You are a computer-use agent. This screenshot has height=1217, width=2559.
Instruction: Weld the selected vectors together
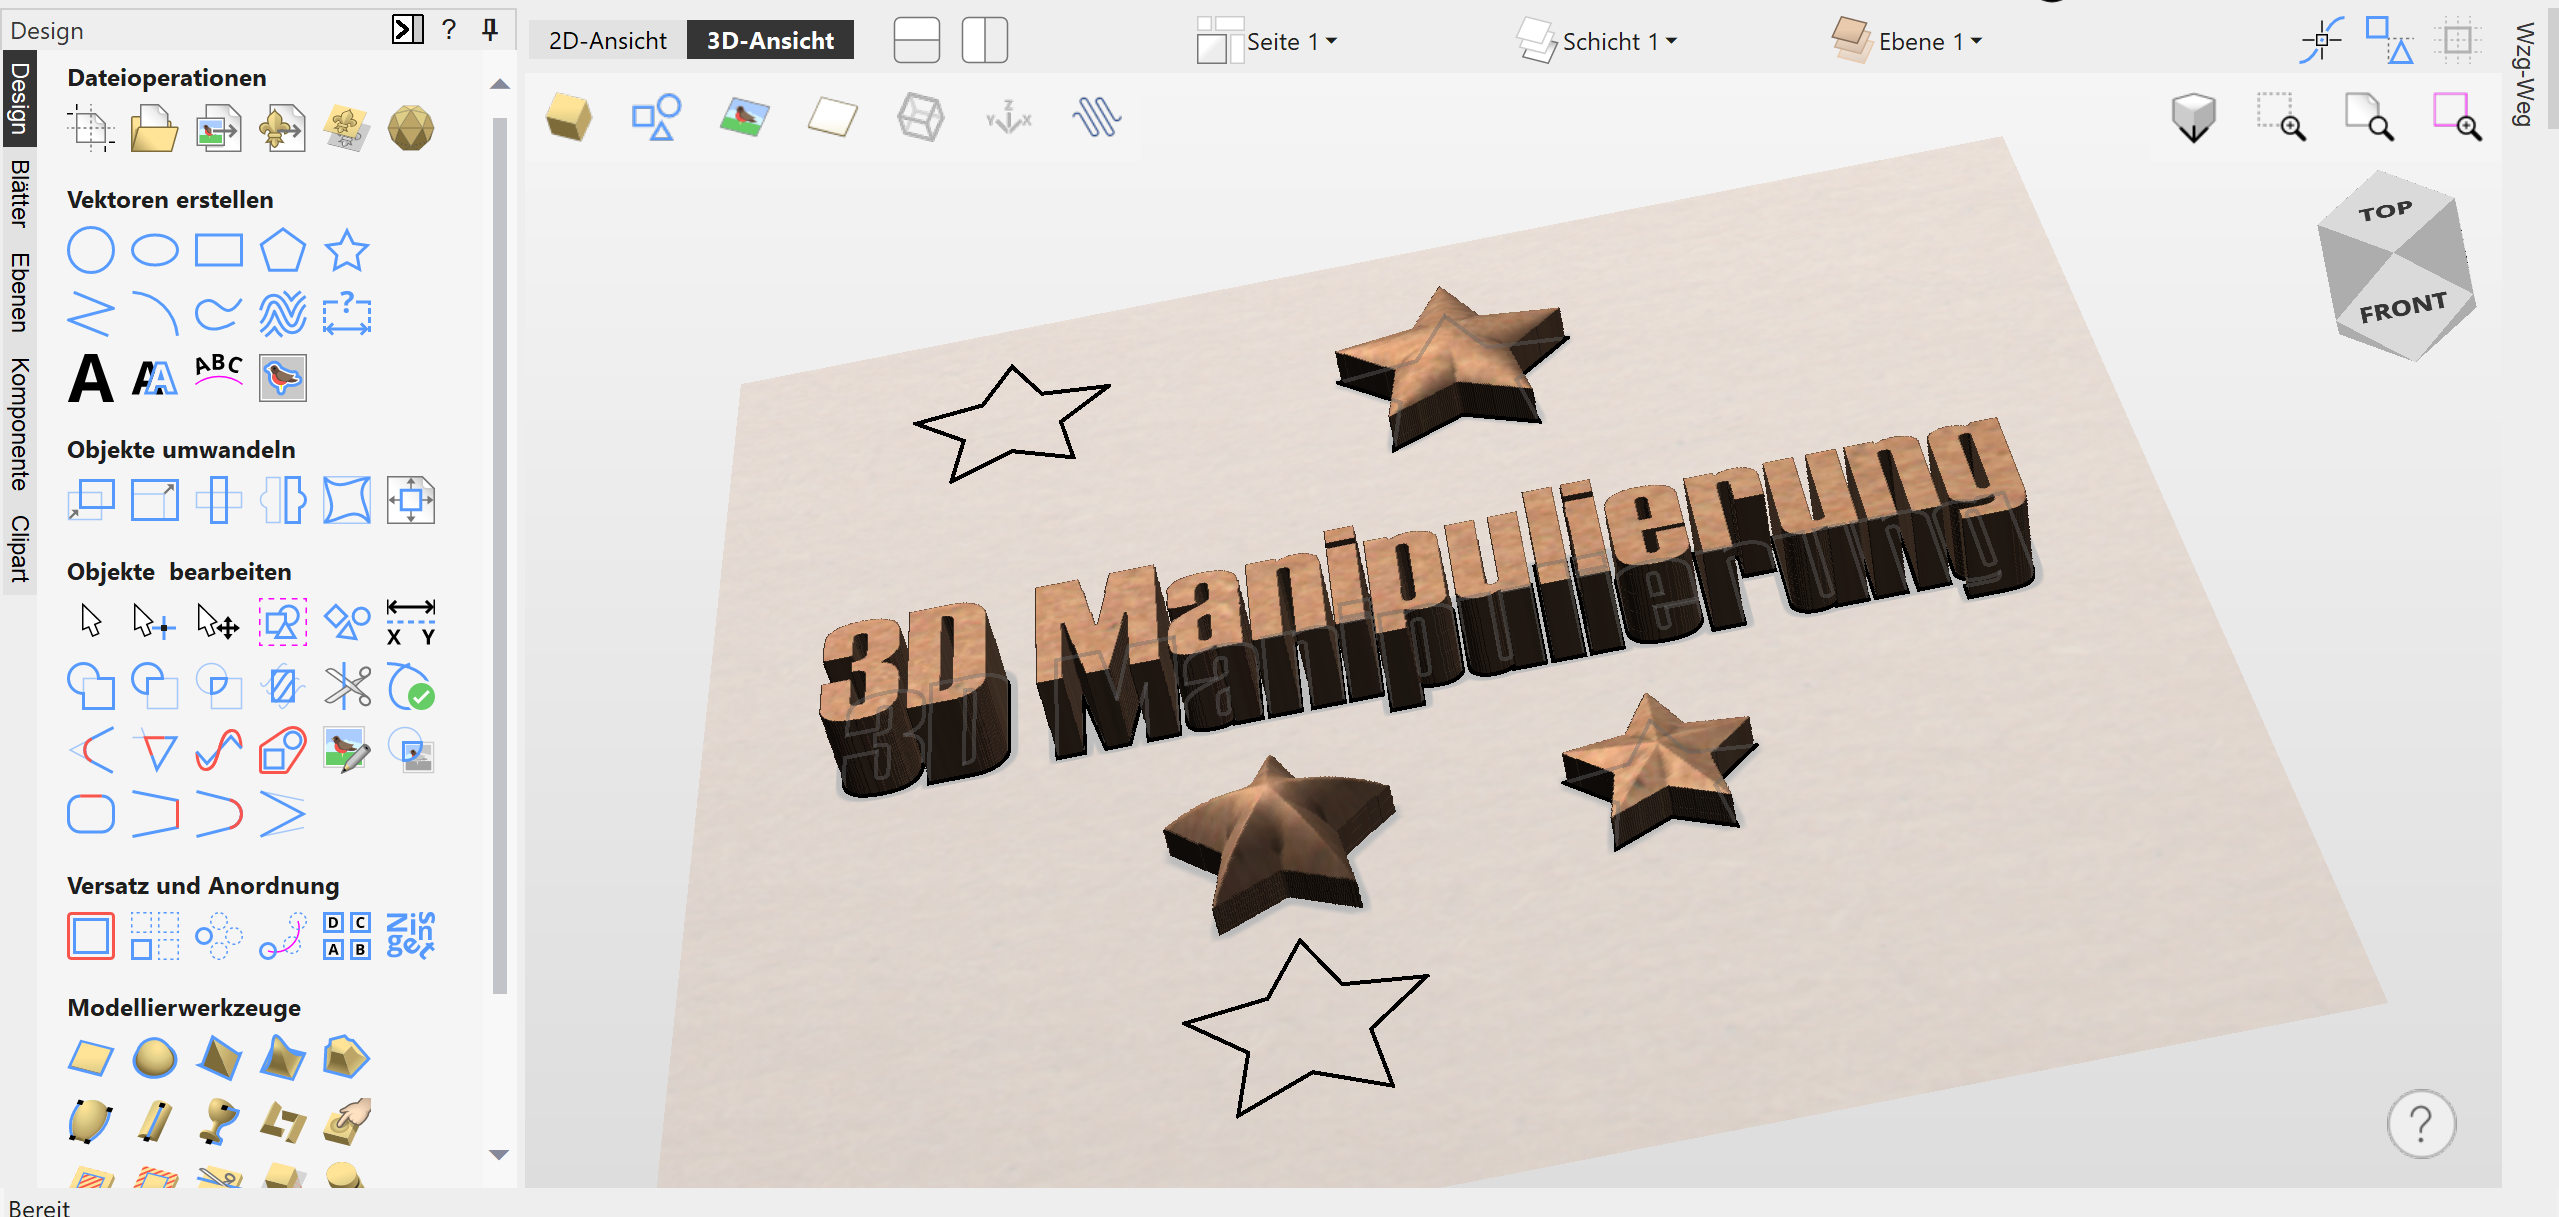pos(91,686)
